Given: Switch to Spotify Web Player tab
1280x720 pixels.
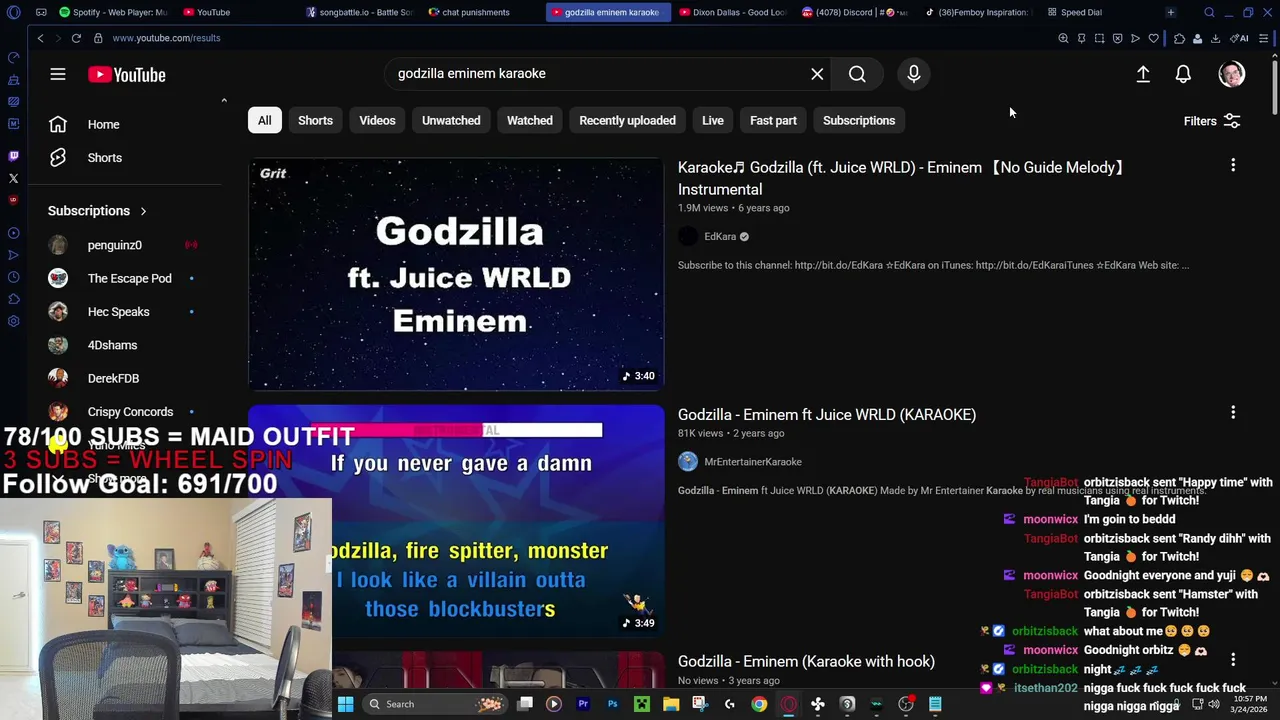Looking at the screenshot, I should (113, 12).
